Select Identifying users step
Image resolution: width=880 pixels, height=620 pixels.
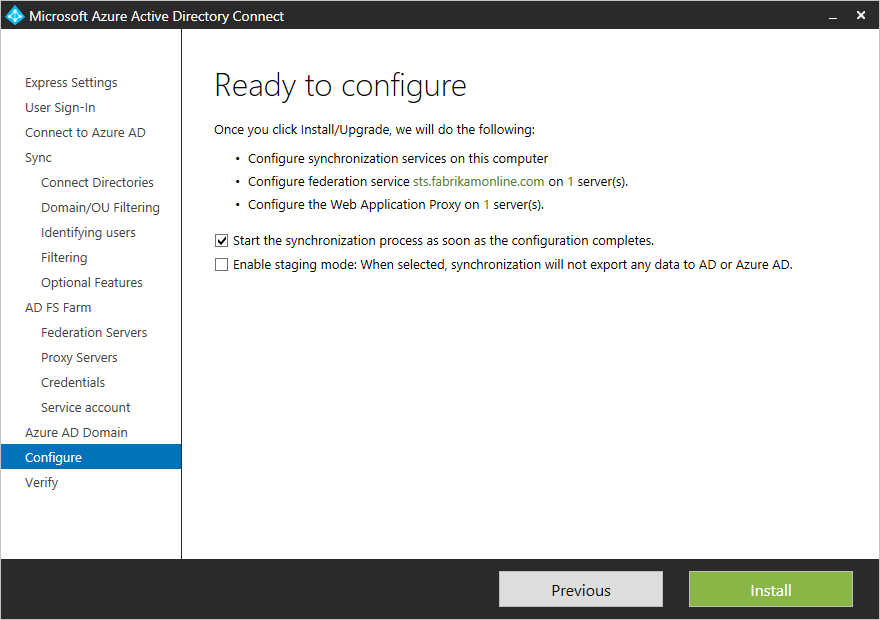(88, 232)
